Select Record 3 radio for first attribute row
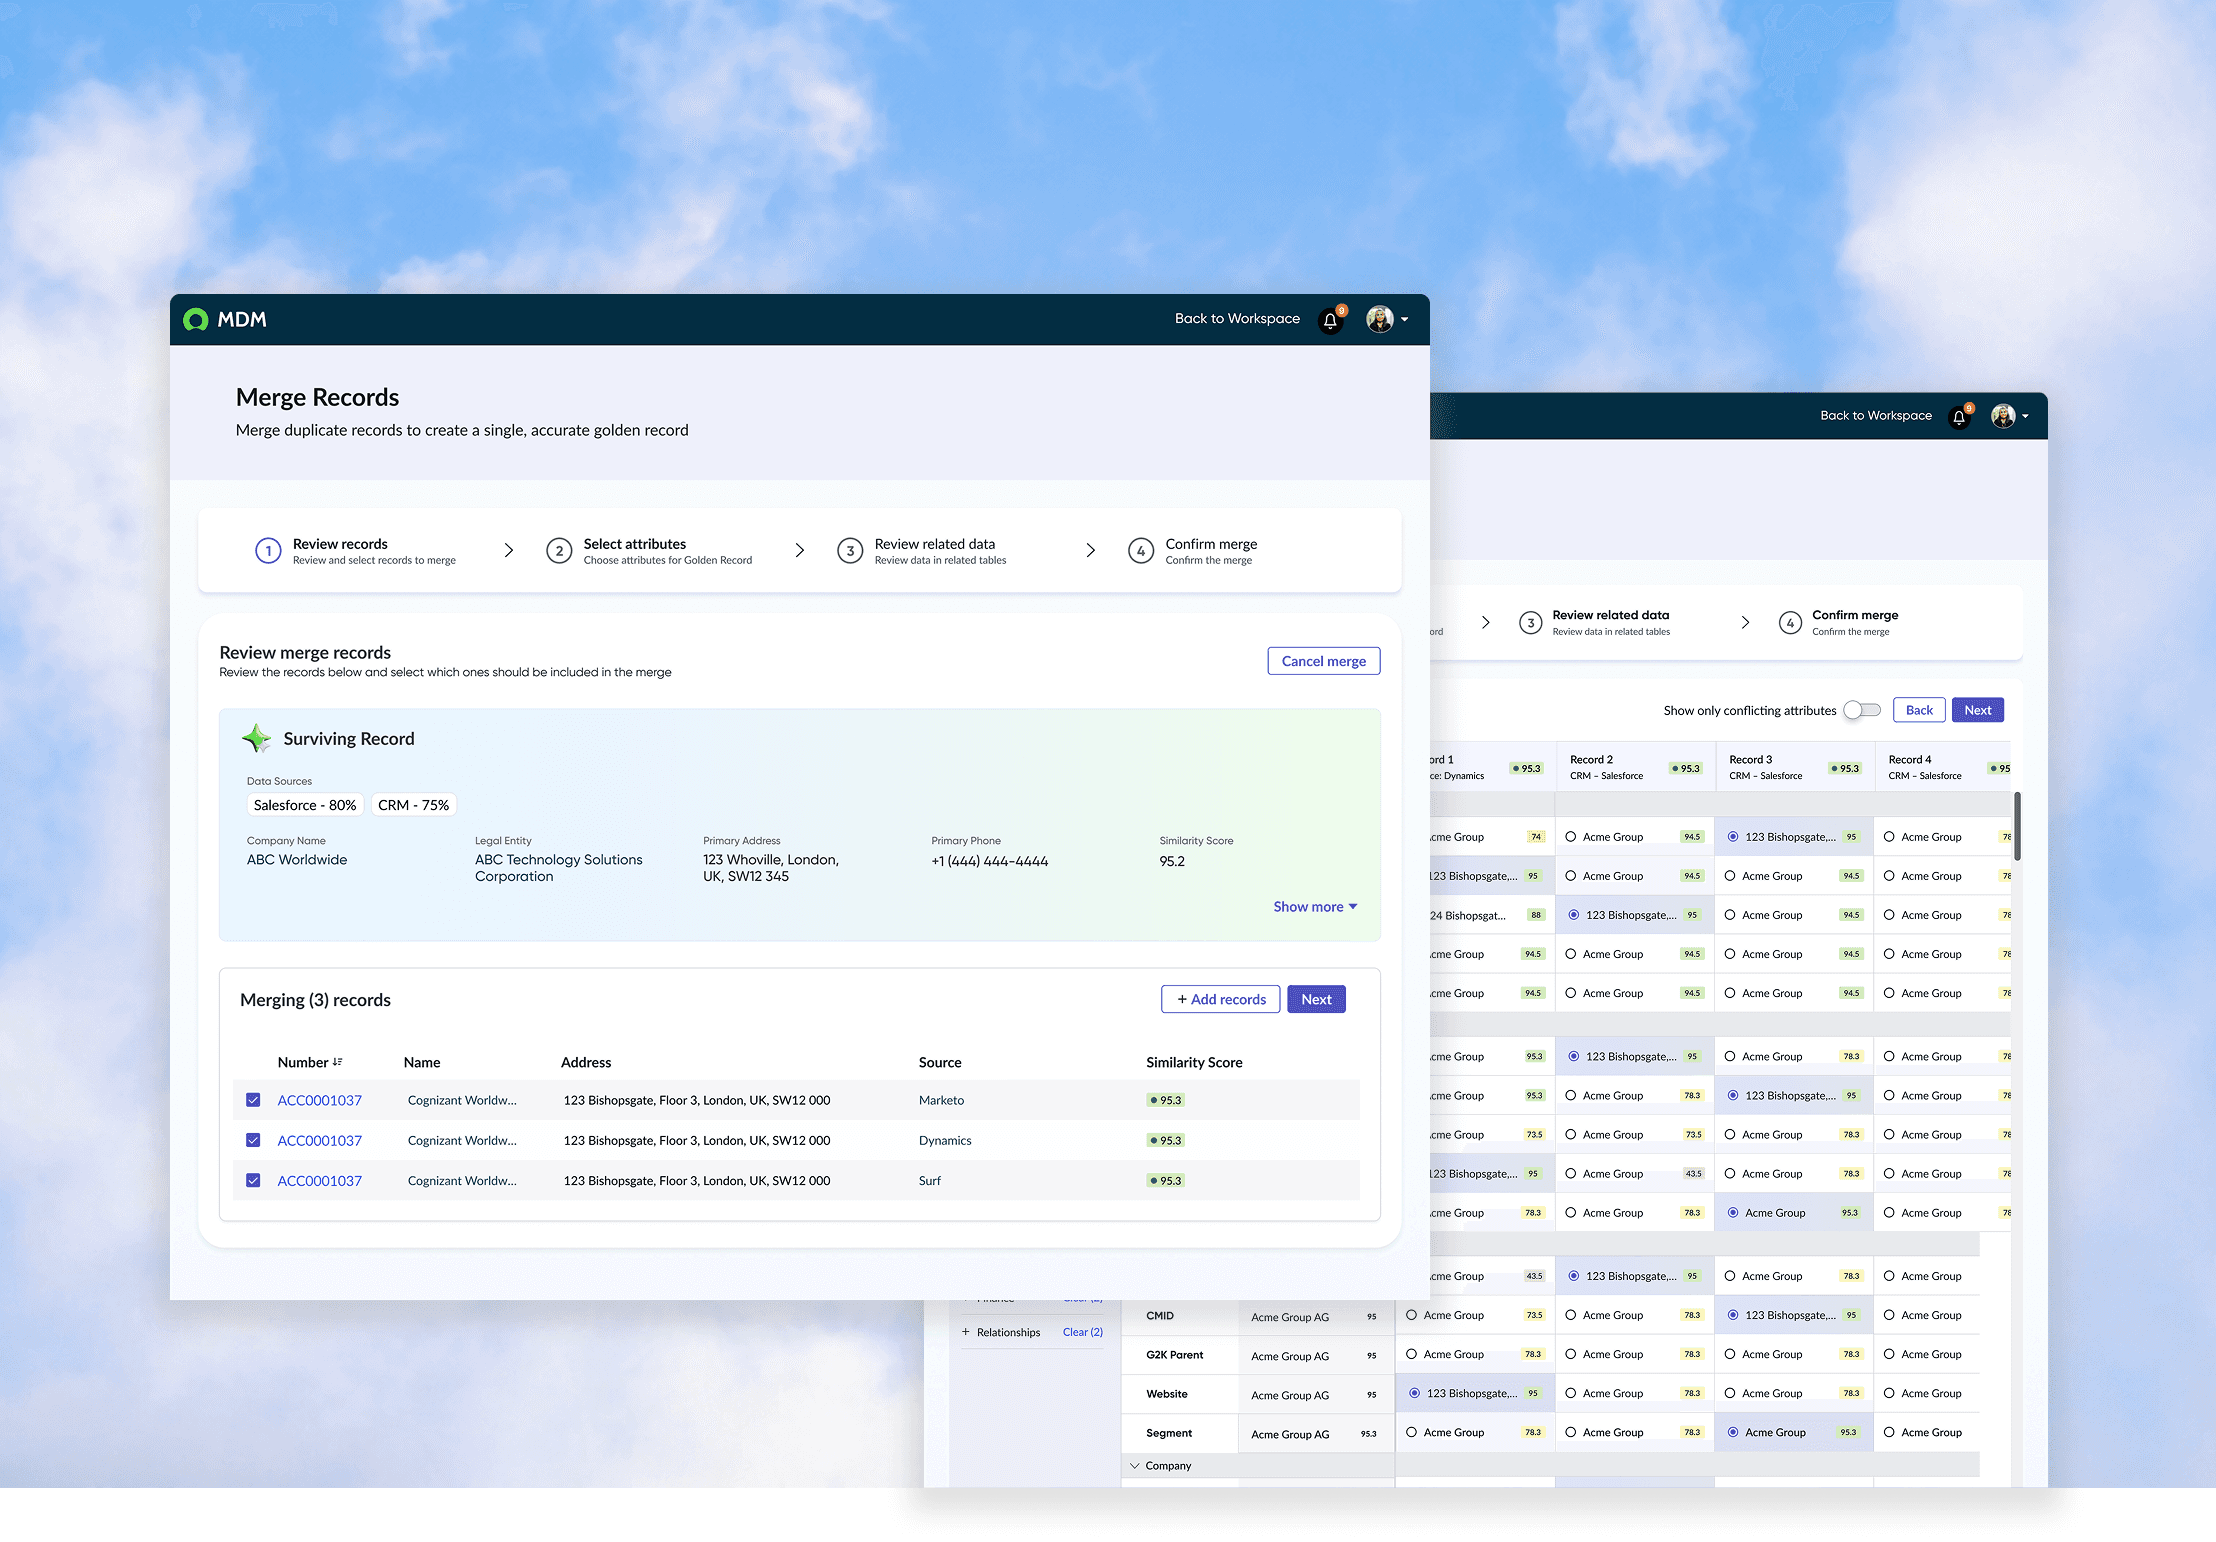The width and height of the screenshot is (2216, 1542). pos(1733,837)
